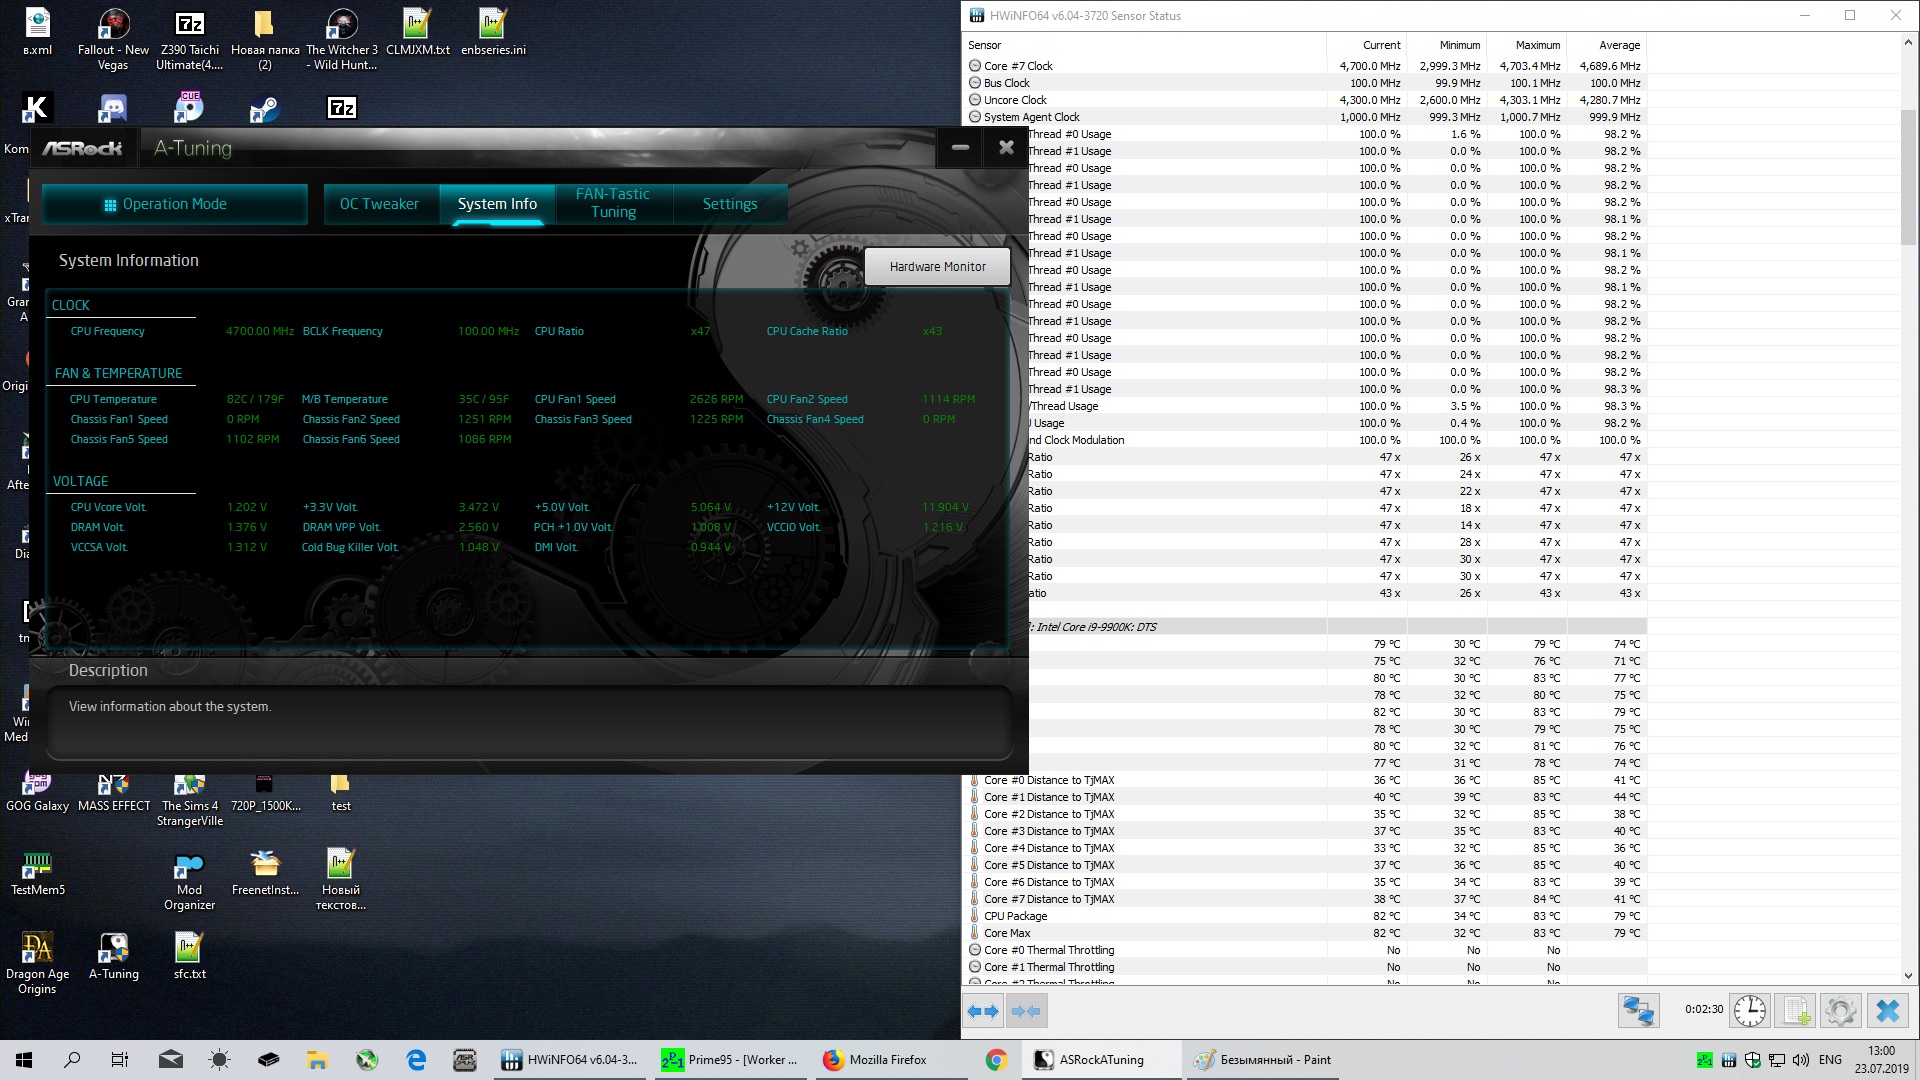Select the Uncore Clock sensor row
Viewport: 1920px width, 1080px height.
pyautogui.click(x=1014, y=100)
